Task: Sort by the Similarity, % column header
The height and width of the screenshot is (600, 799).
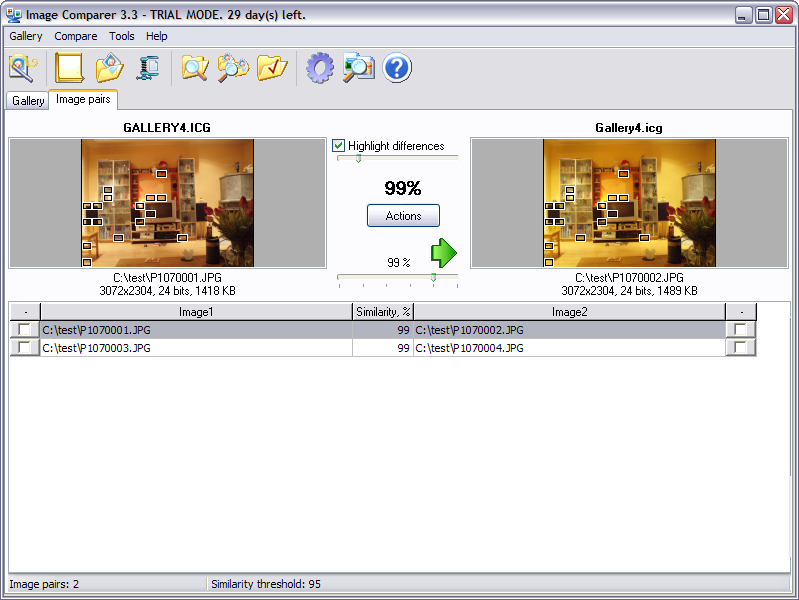Action: pos(383,312)
